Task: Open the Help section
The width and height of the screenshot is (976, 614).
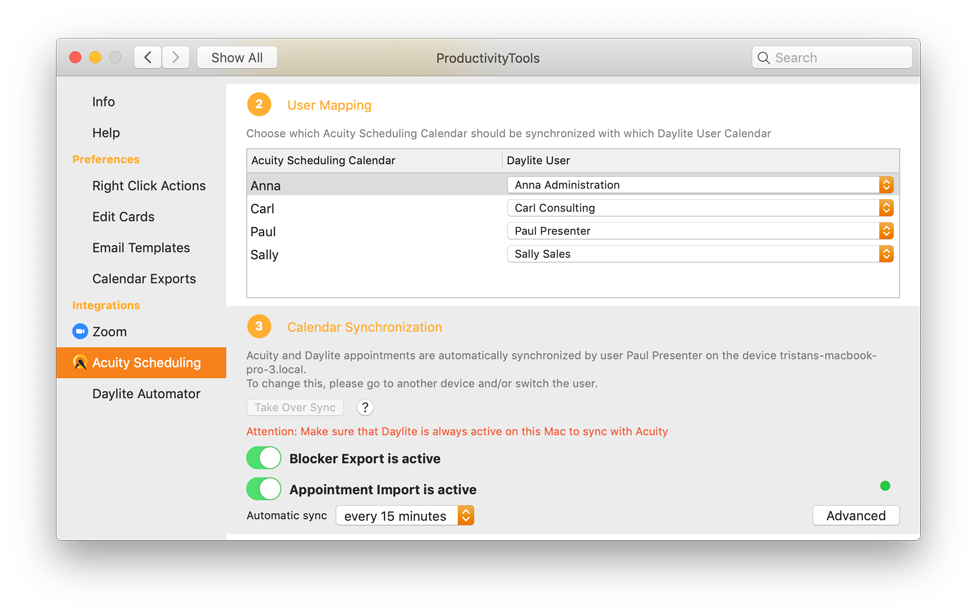Action: tap(106, 133)
